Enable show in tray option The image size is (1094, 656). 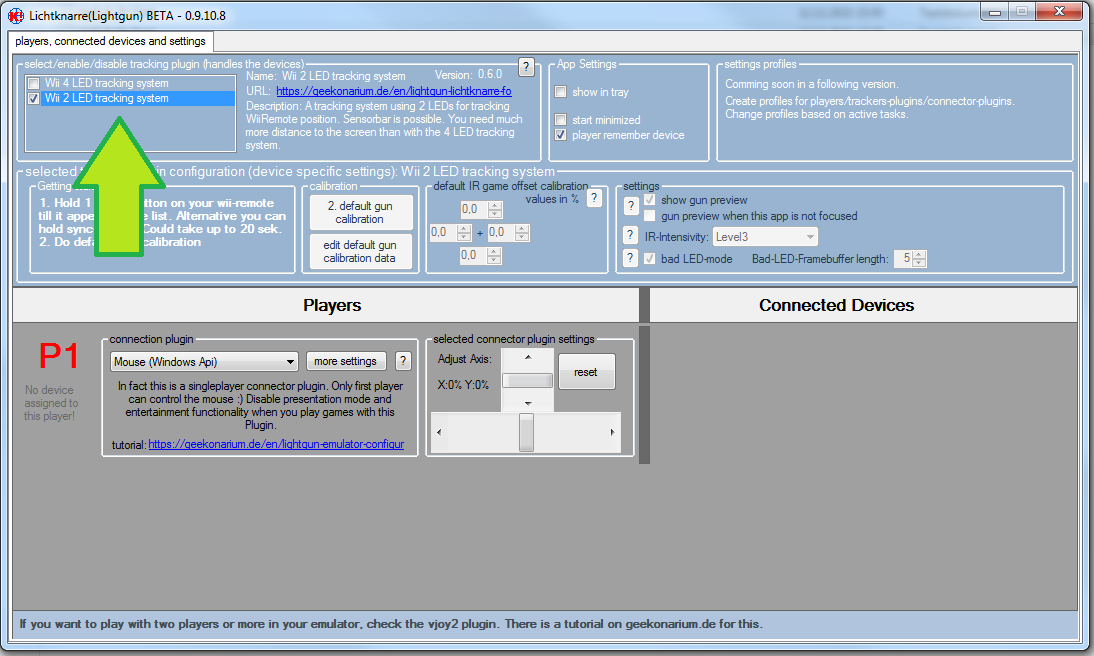coord(560,91)
